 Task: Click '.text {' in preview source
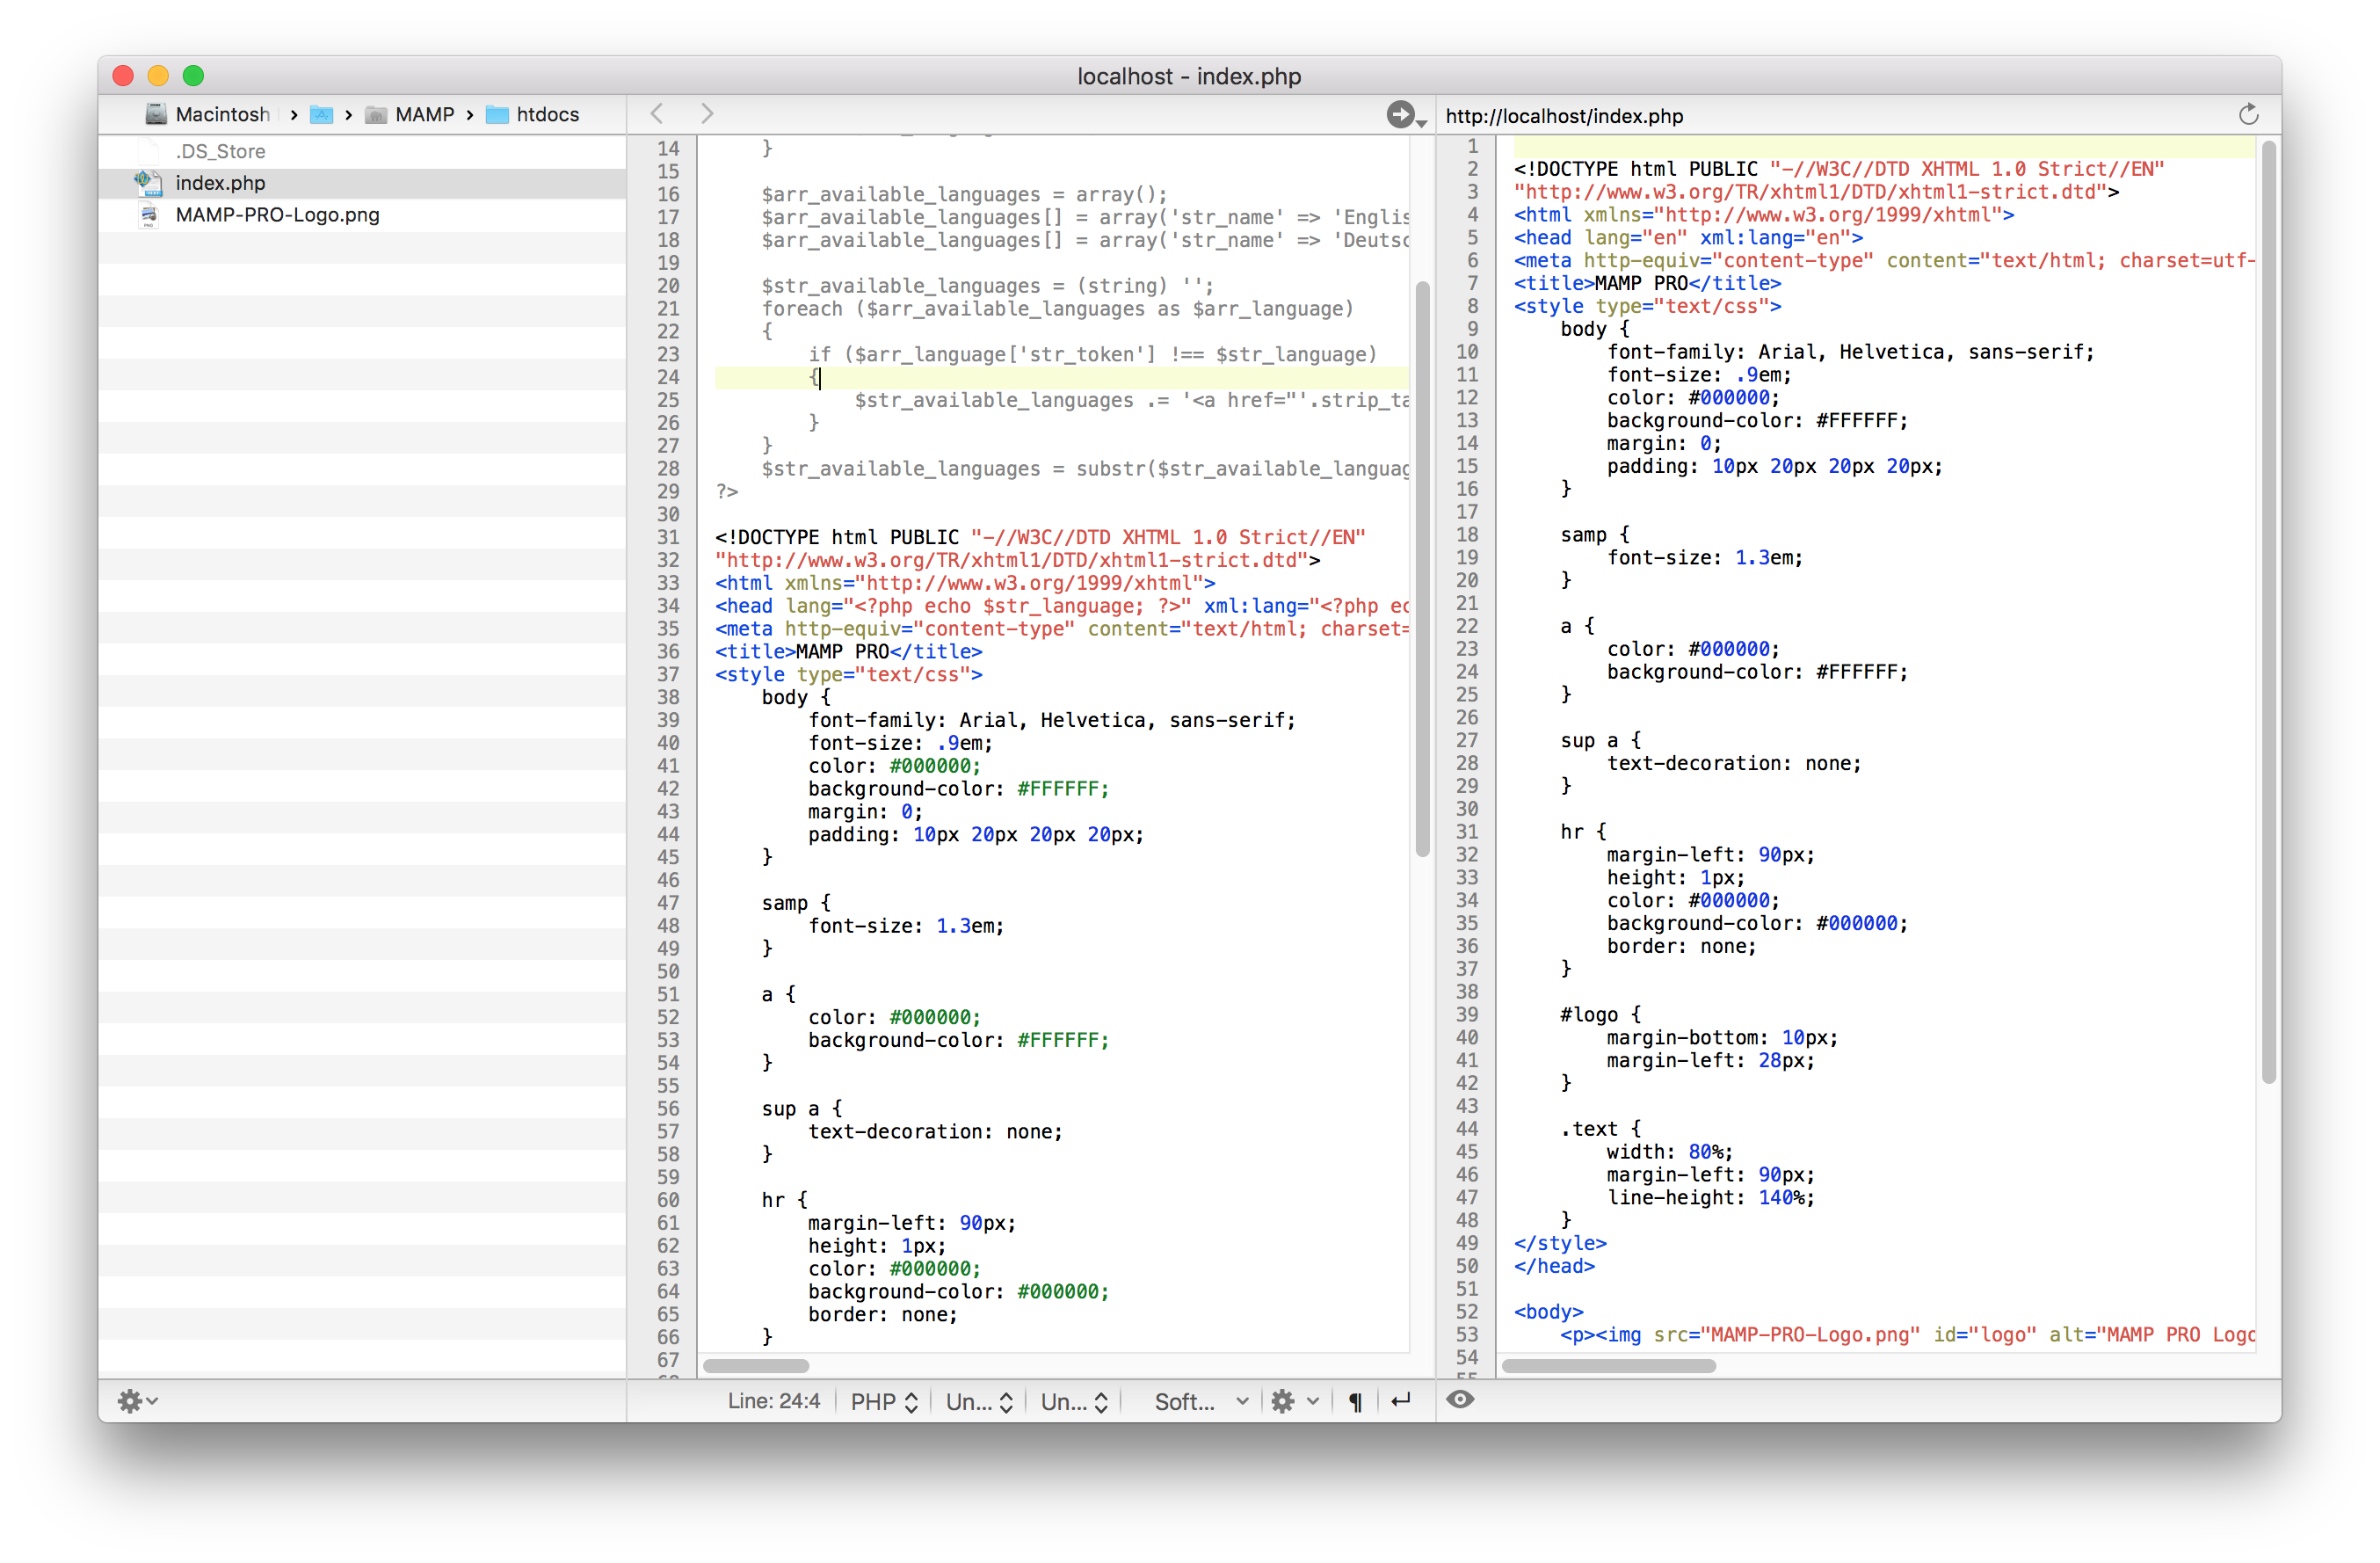click(x=1600, y=1128)
